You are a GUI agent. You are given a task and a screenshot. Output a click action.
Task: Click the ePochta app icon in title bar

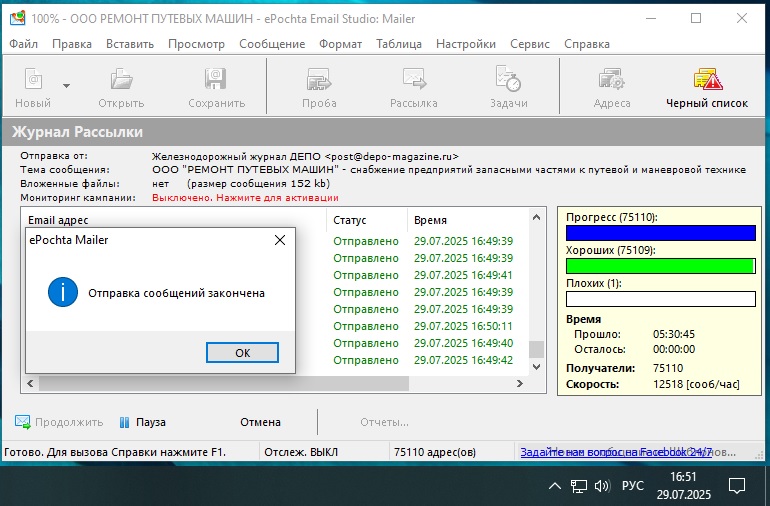point(17,19)
